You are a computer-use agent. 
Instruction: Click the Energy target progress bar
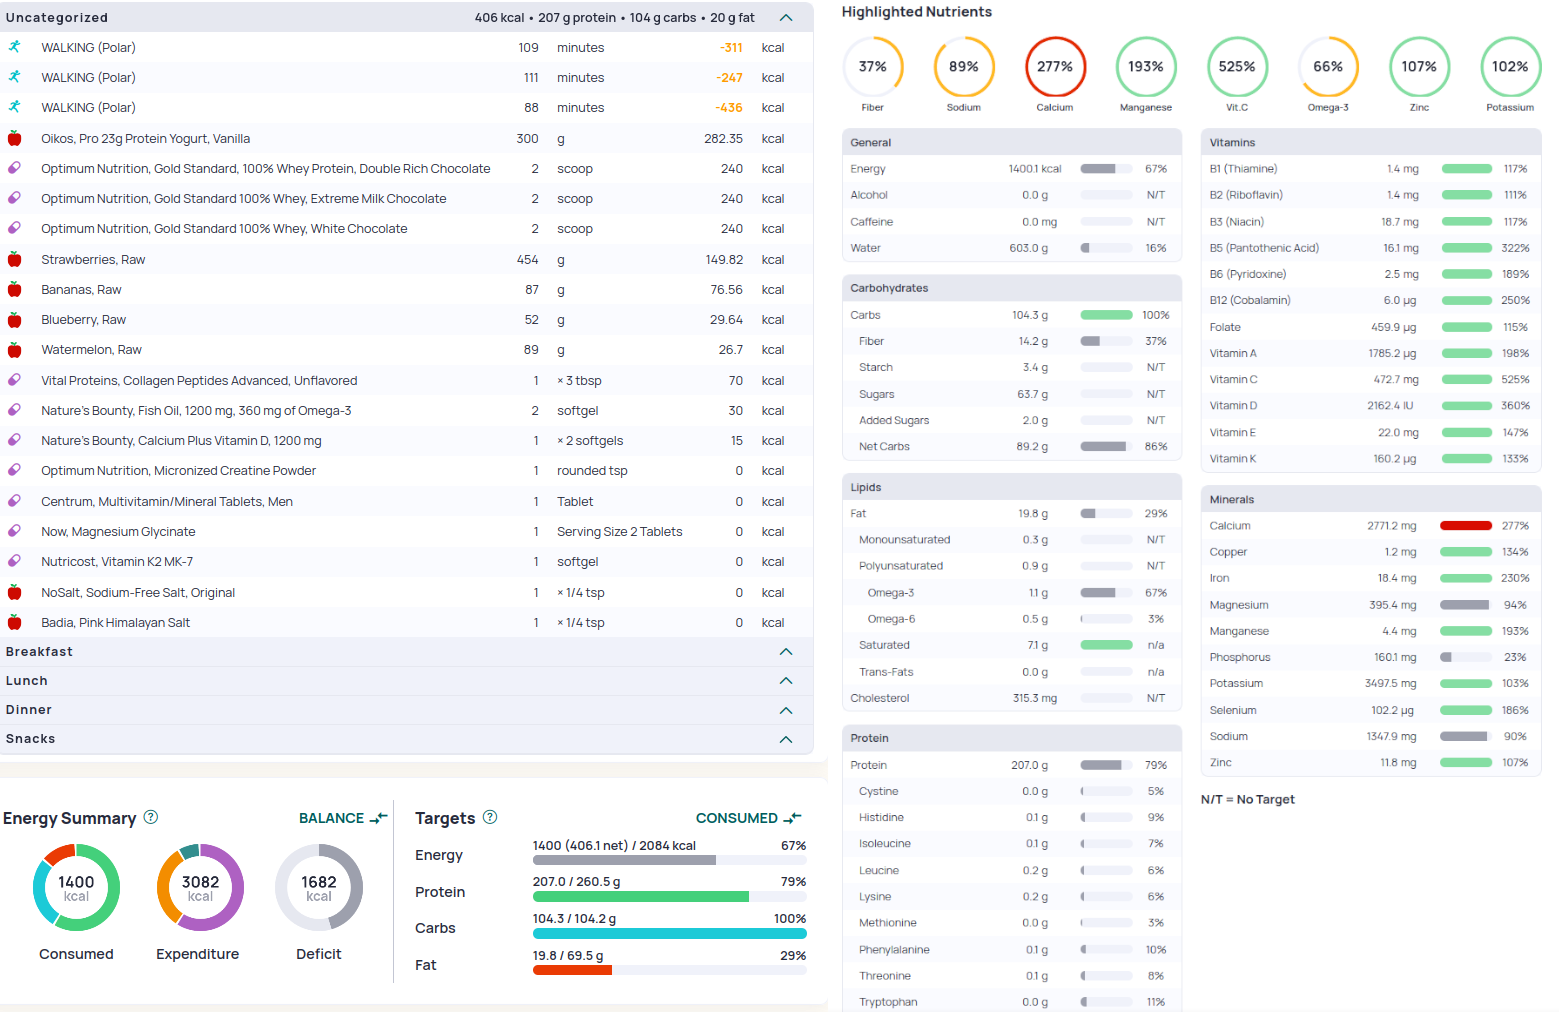(670, 860)
